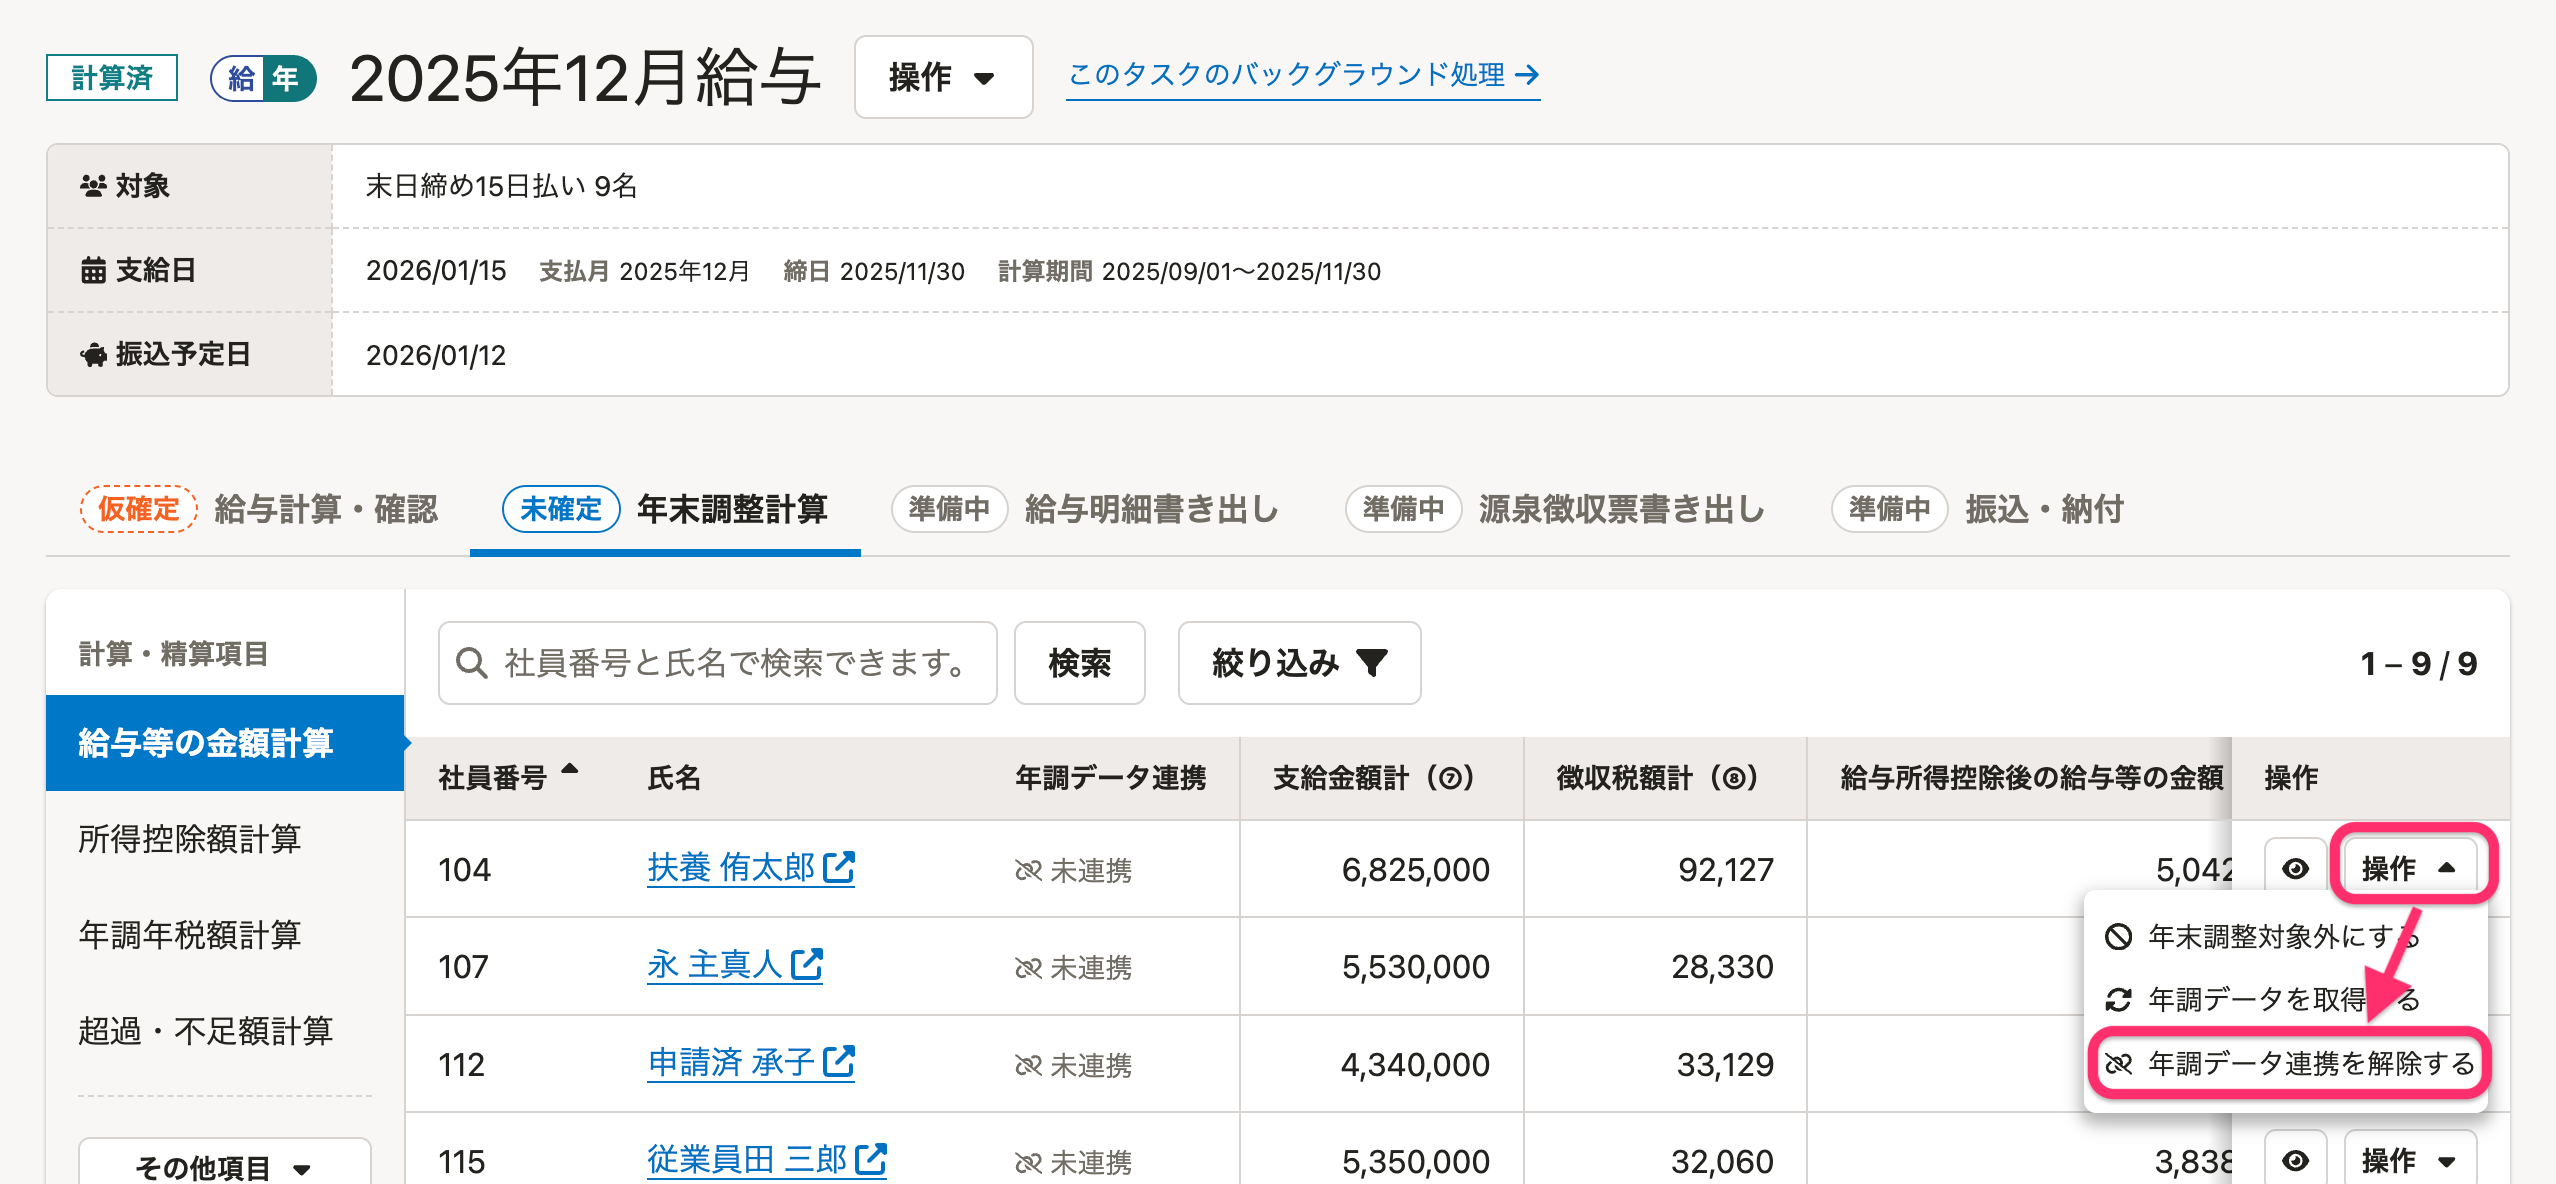Click the 絞り込み filter funnel button

(1298, 663)
